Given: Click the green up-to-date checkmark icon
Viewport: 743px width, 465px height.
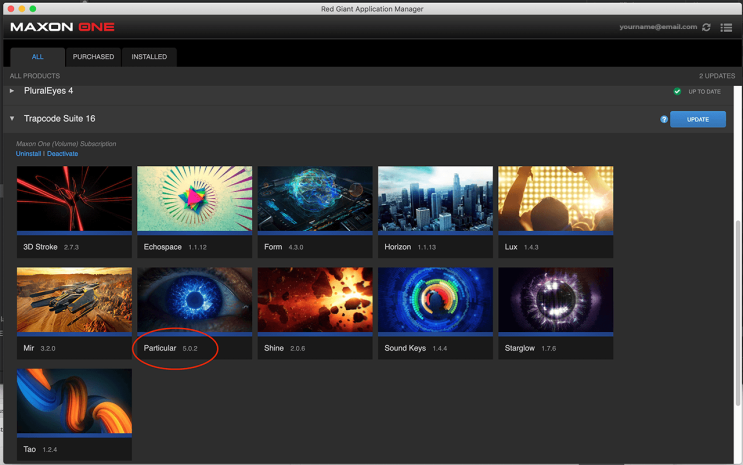Looking at the screenshot, I should coord(677,91).
